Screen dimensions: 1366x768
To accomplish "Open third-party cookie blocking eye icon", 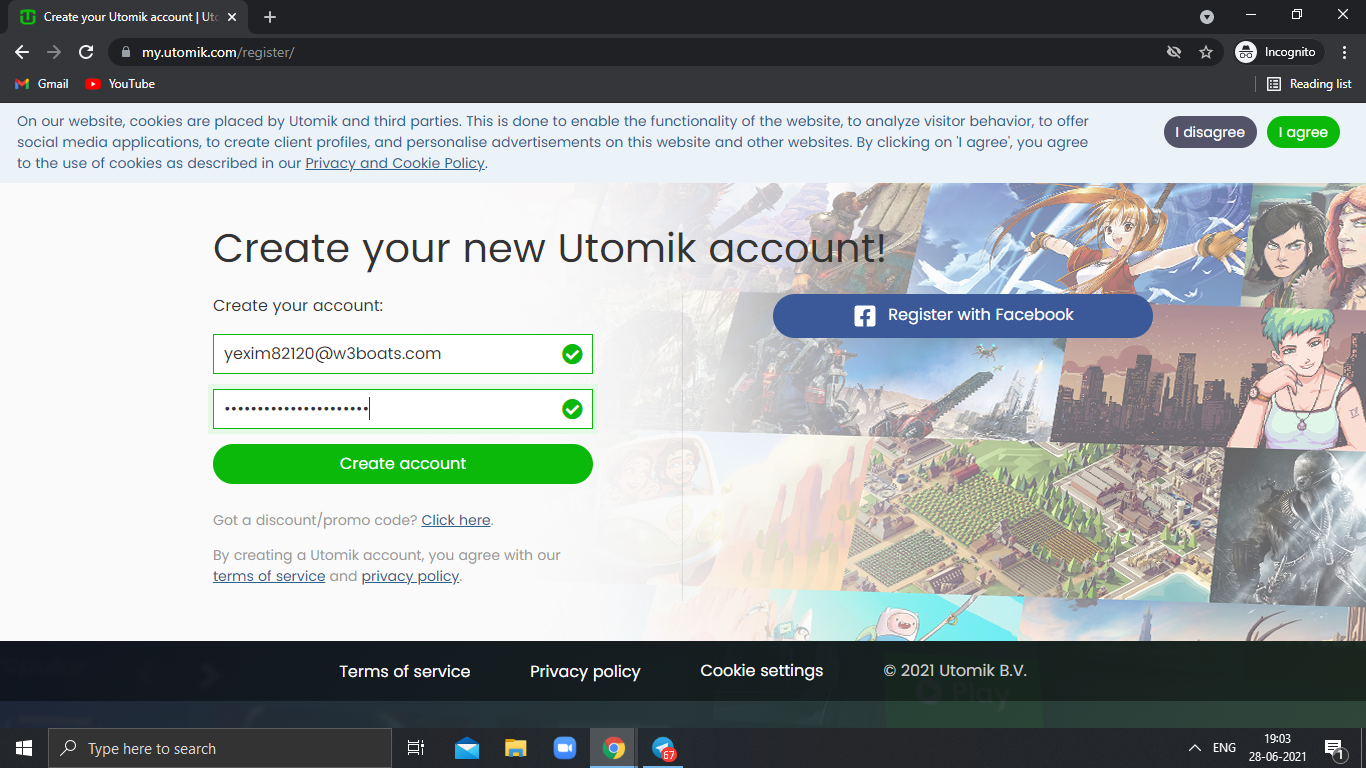I will coord(1174,52).
